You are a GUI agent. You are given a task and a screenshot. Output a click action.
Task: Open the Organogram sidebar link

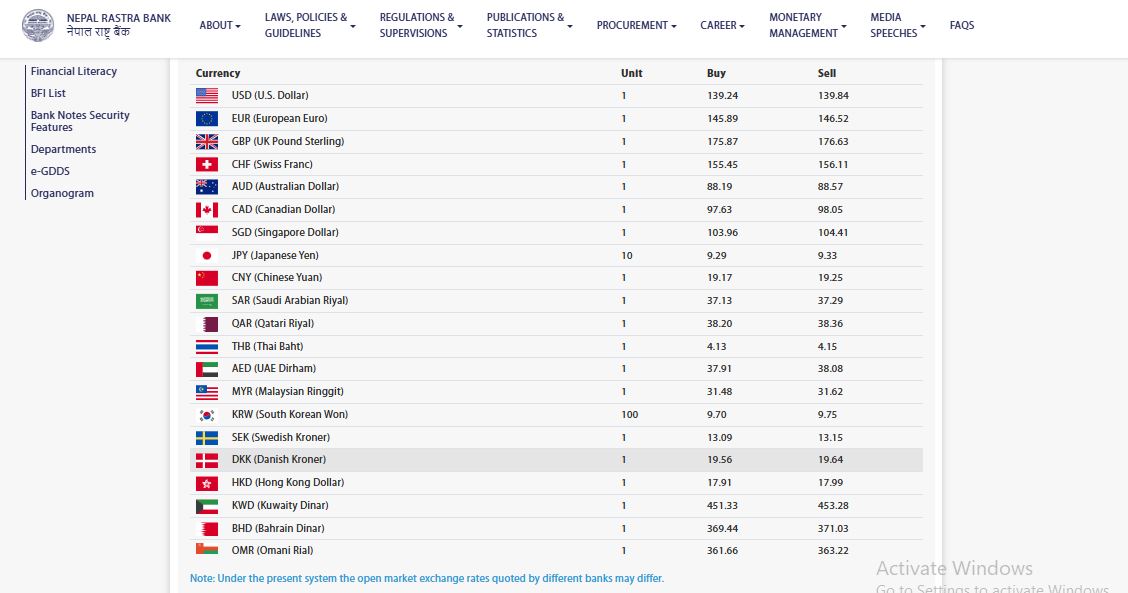[62, 193]
